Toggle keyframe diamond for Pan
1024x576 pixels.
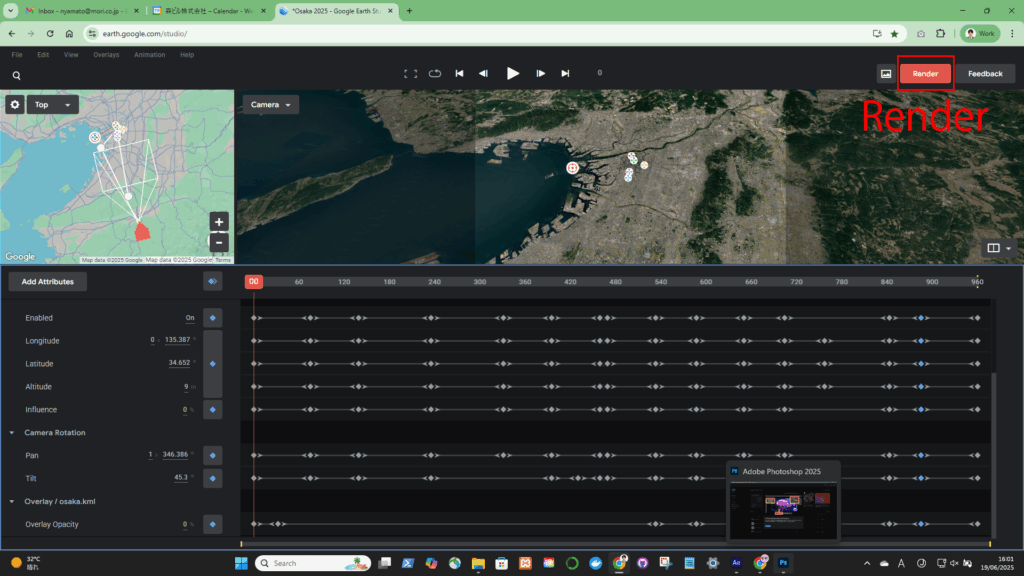tap(213, 455)
